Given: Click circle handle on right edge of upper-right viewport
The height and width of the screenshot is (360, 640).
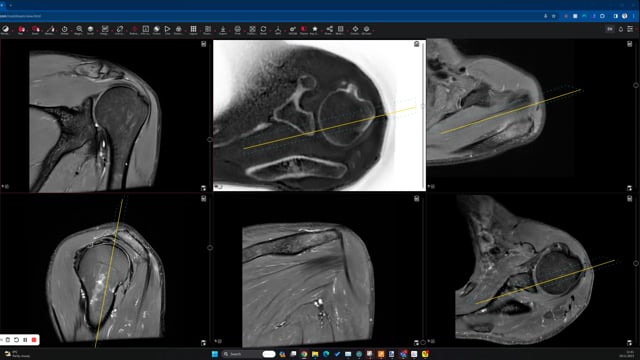Looking at the screenshot, I should (636, 85).
